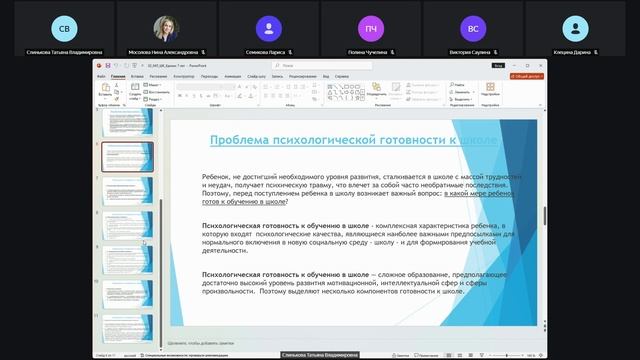Click the Arrange (Упорядочить) icon
The width and height of the screenshot is (640, 360).
coord(376,86)
